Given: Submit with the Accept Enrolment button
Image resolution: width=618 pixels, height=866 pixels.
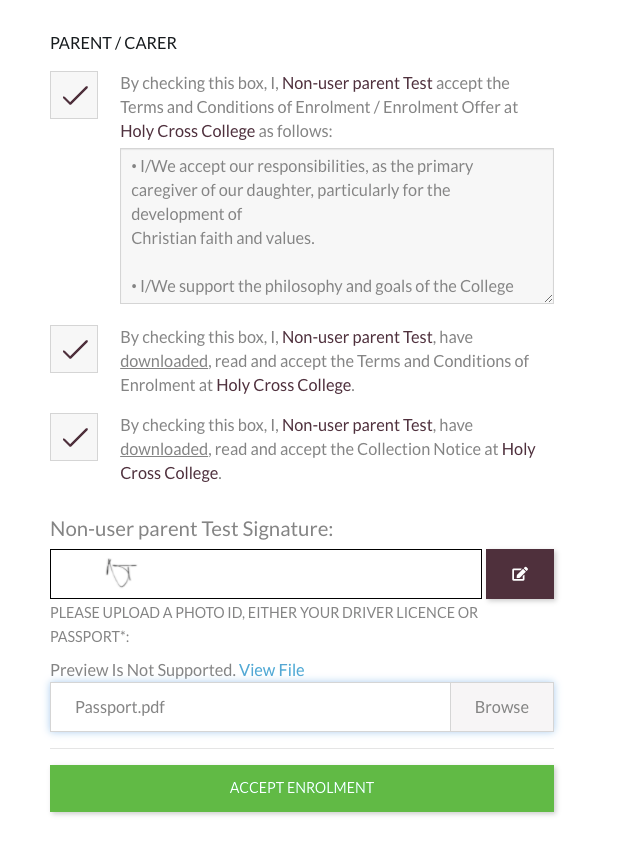Looking at the screenshot, I should pyautogui.click(x=301, y=788).
